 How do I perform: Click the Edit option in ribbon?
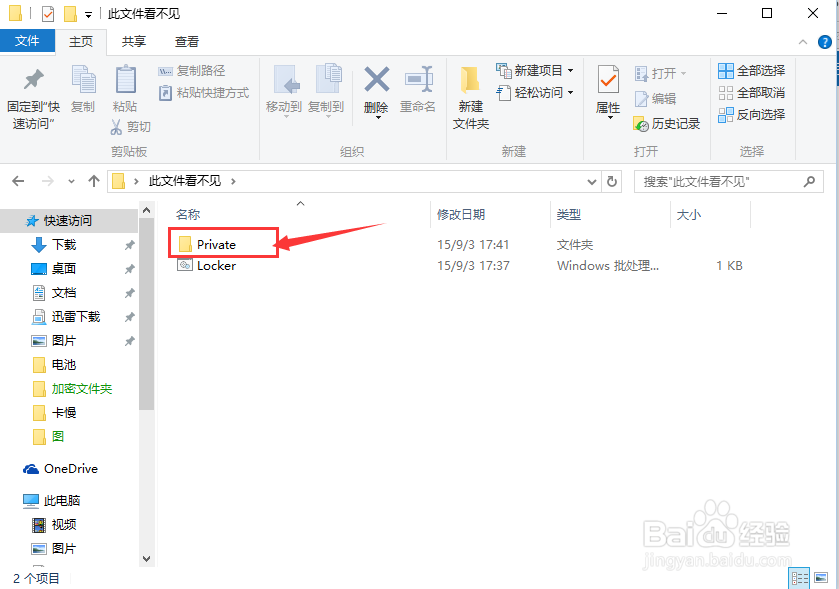(655, 98)
